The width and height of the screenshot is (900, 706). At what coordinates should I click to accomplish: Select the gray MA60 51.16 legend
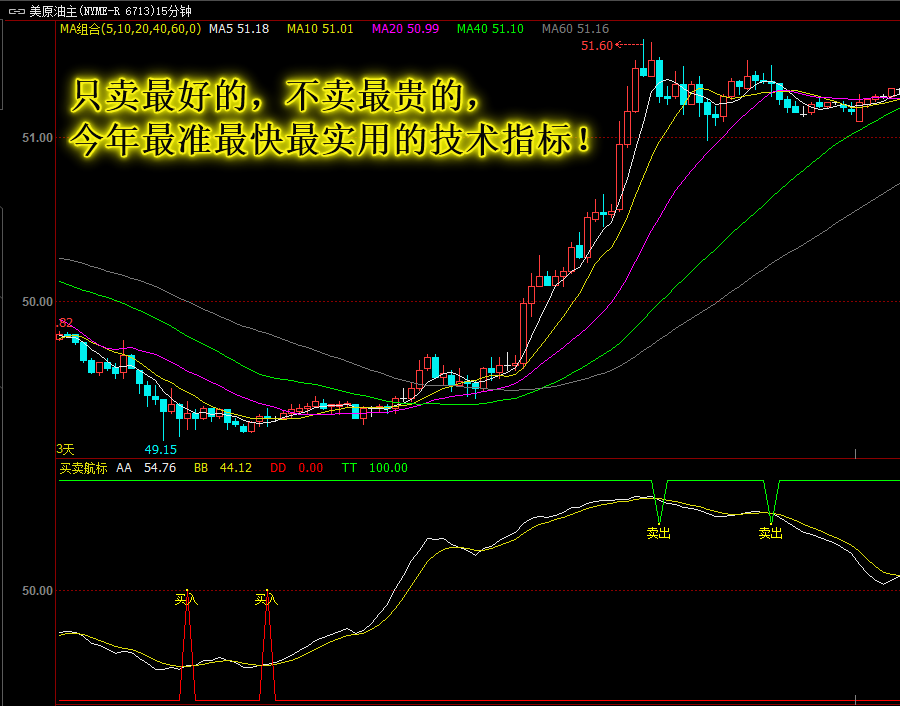(x=575, y=30)
